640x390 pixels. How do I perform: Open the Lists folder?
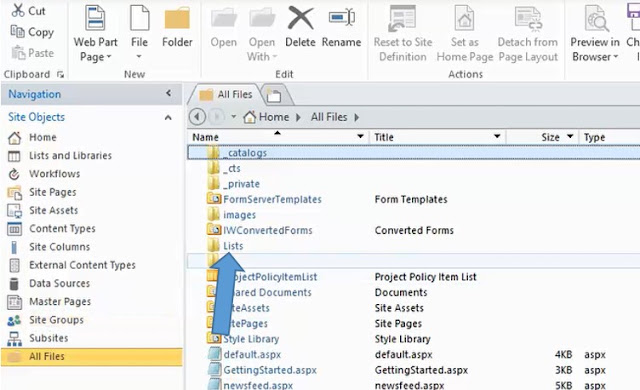[x=233, y=246]
